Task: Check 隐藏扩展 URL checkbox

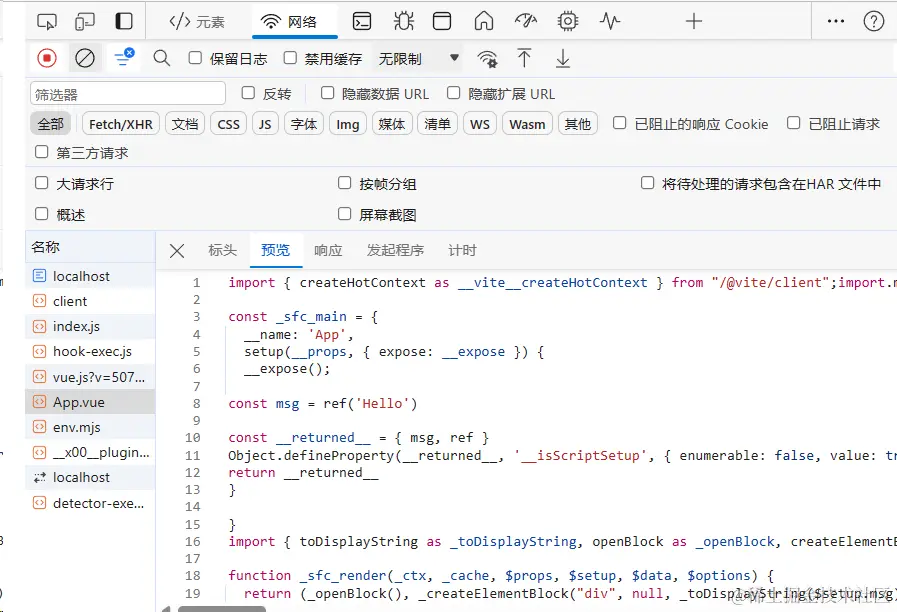Action: pos(453,93)
